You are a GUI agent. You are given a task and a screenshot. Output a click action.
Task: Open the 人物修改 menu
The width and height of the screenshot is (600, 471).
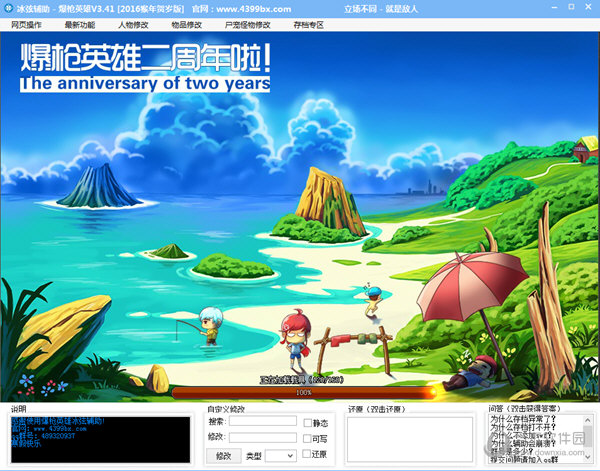(133, 25)
